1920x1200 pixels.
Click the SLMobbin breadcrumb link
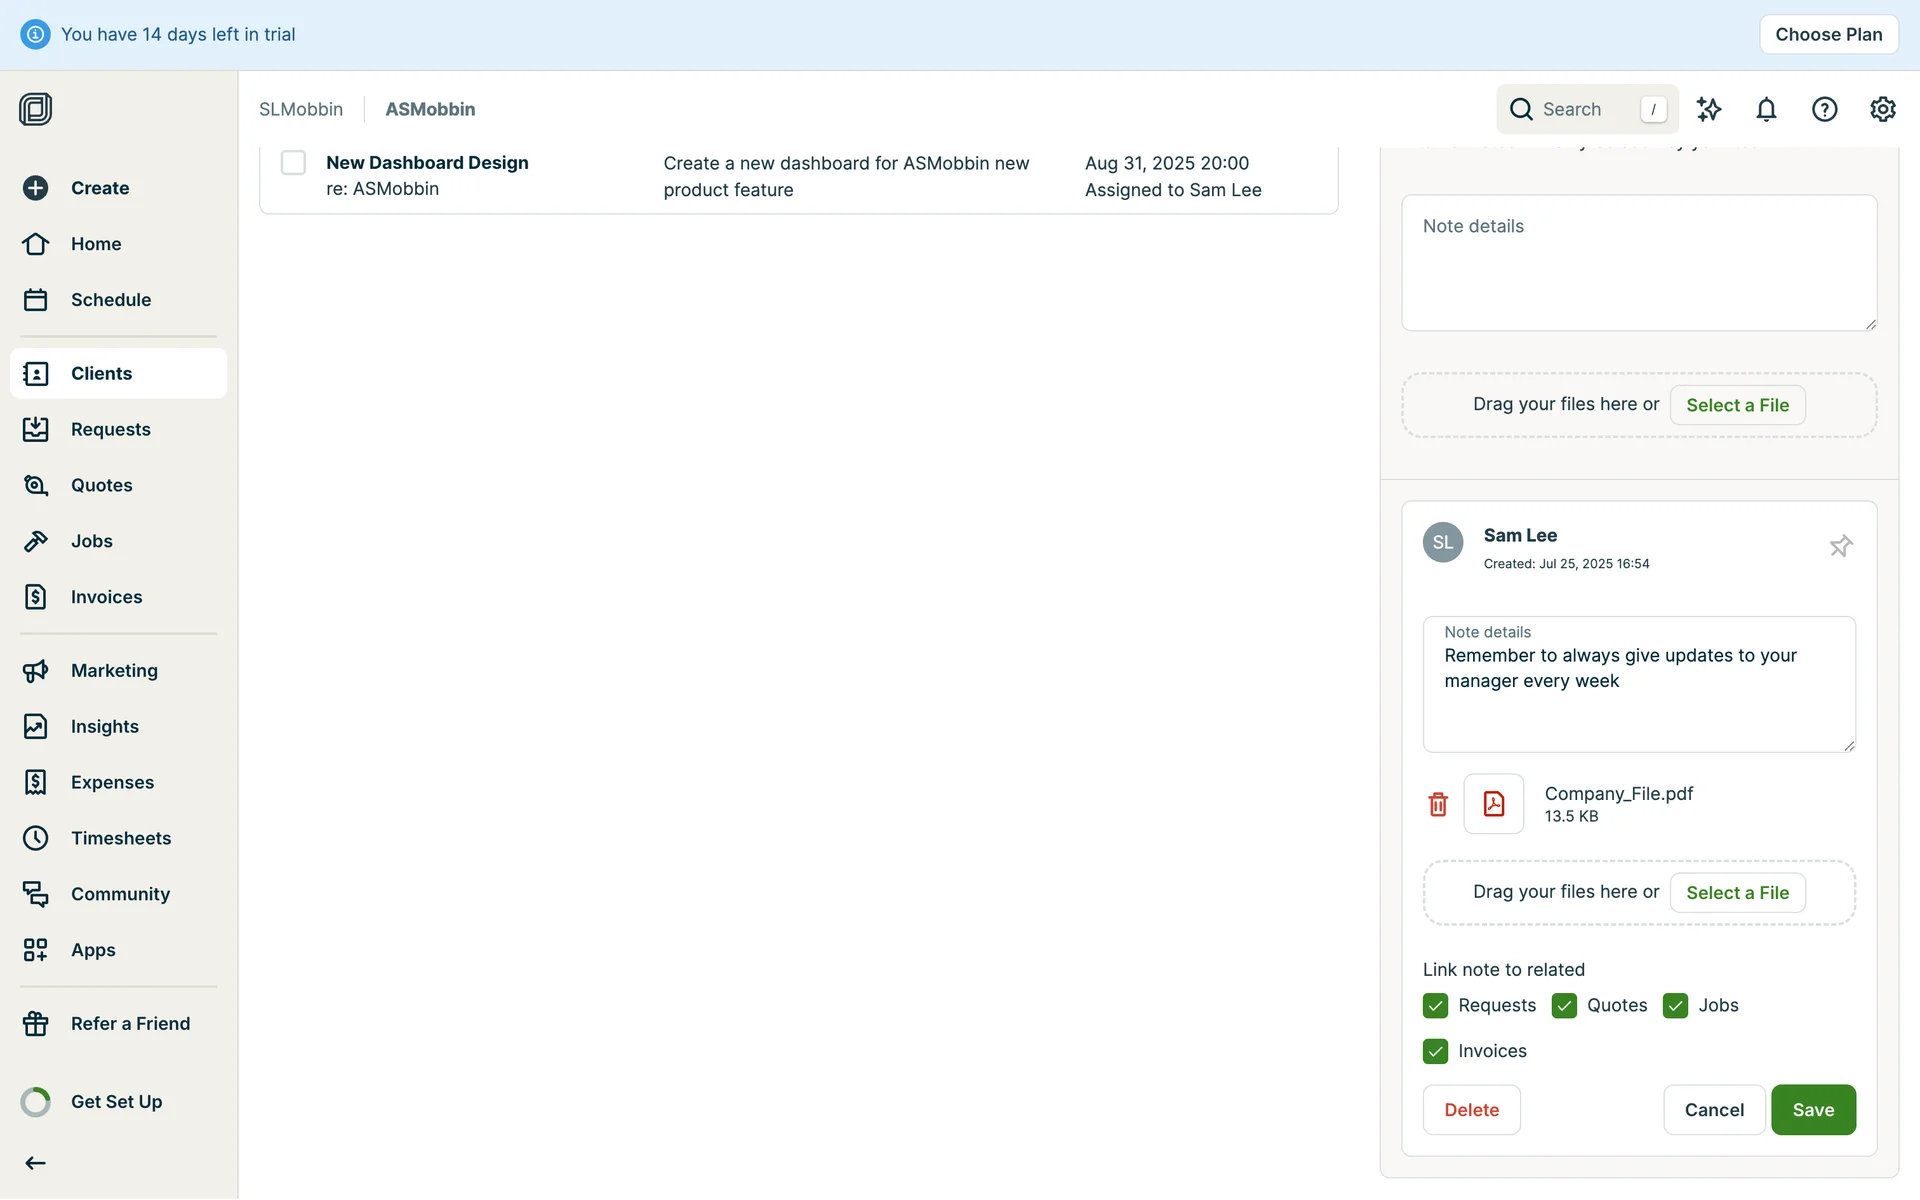pos(300,109)
